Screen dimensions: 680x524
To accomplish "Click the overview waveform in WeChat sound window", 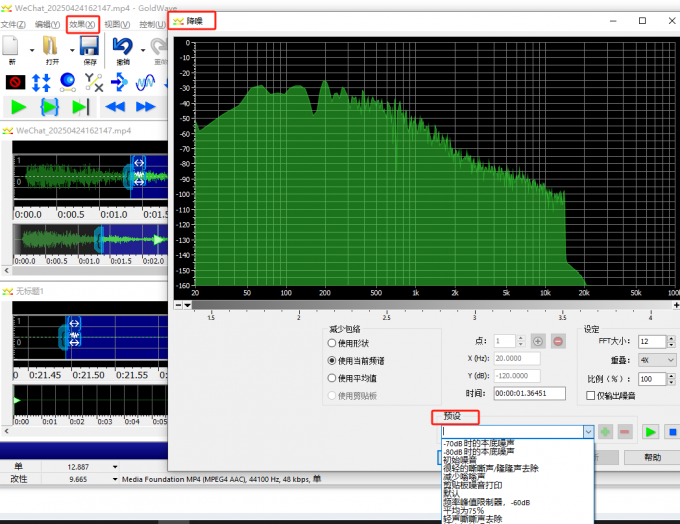I will [x=90, y=239].
